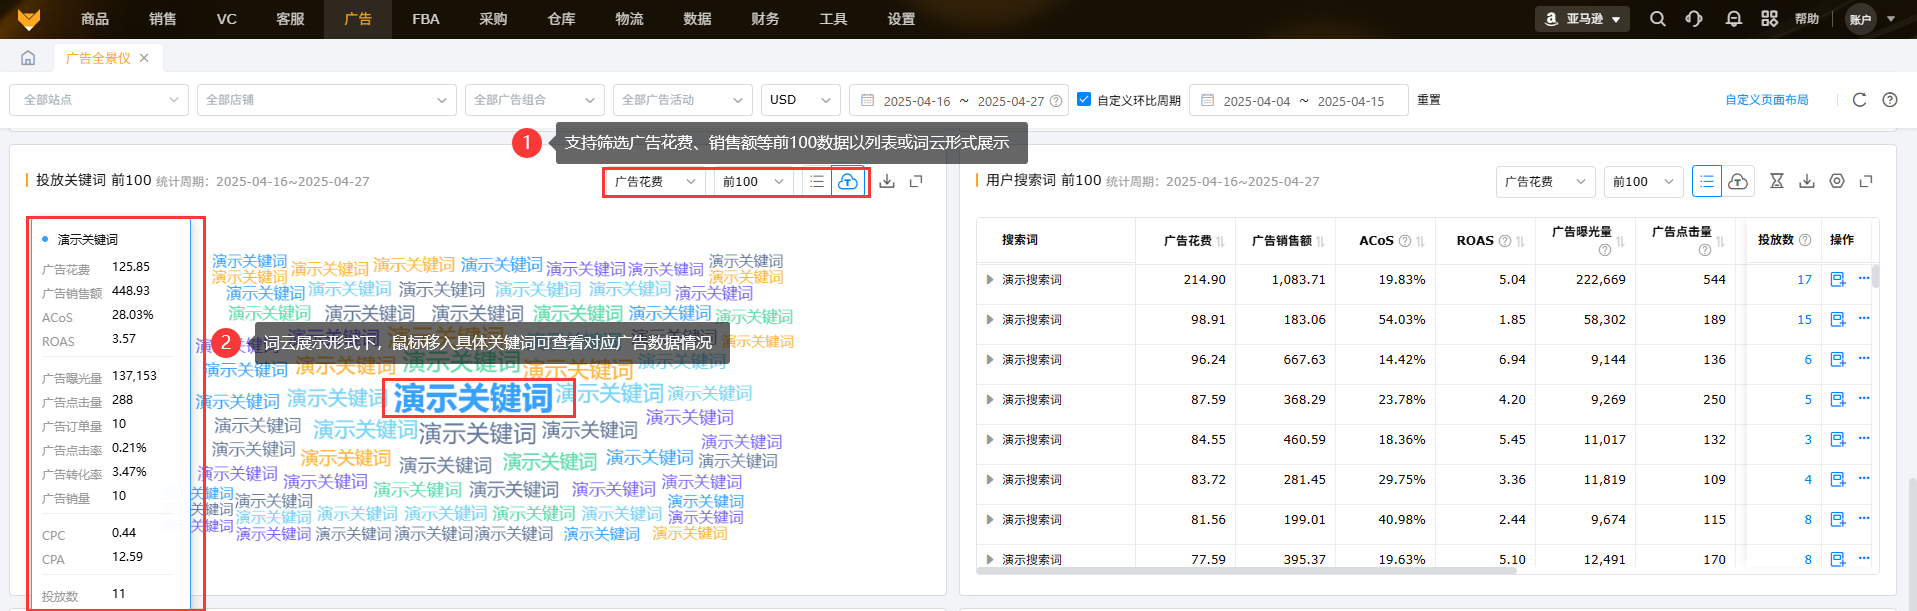
Task: Open the apps grid icon
Action: 1770,19
